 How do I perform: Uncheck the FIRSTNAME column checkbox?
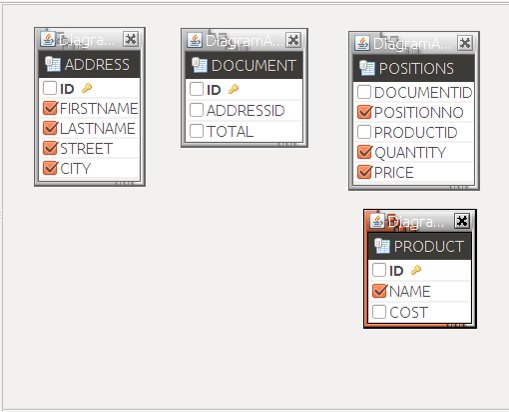[50, 108]
